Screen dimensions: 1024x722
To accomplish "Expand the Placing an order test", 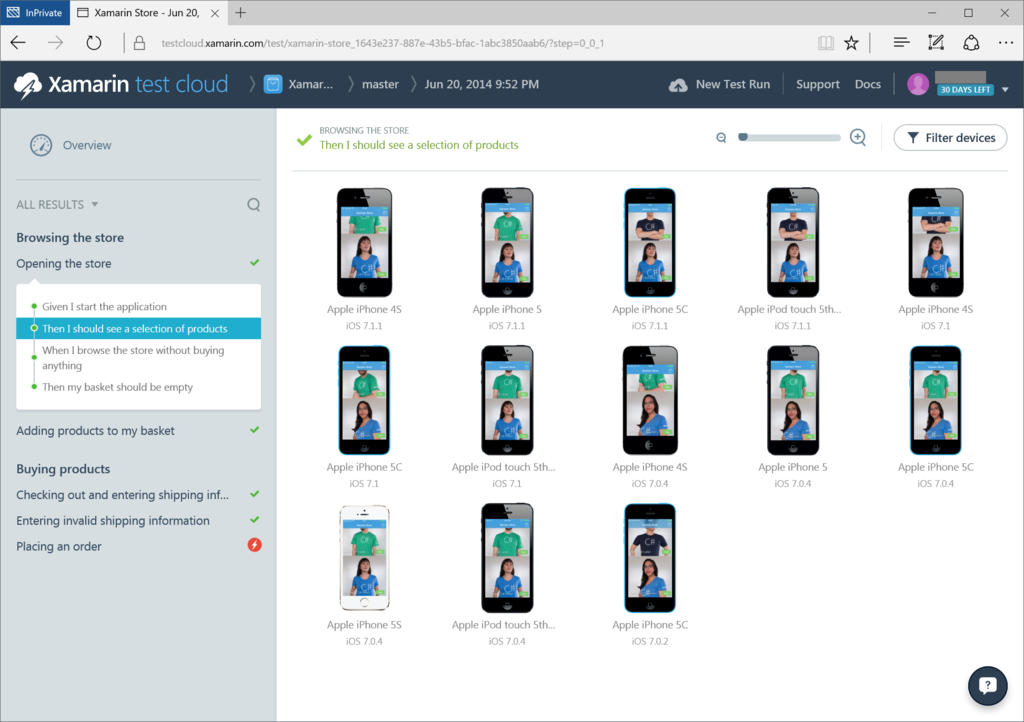I will (59, 546).
